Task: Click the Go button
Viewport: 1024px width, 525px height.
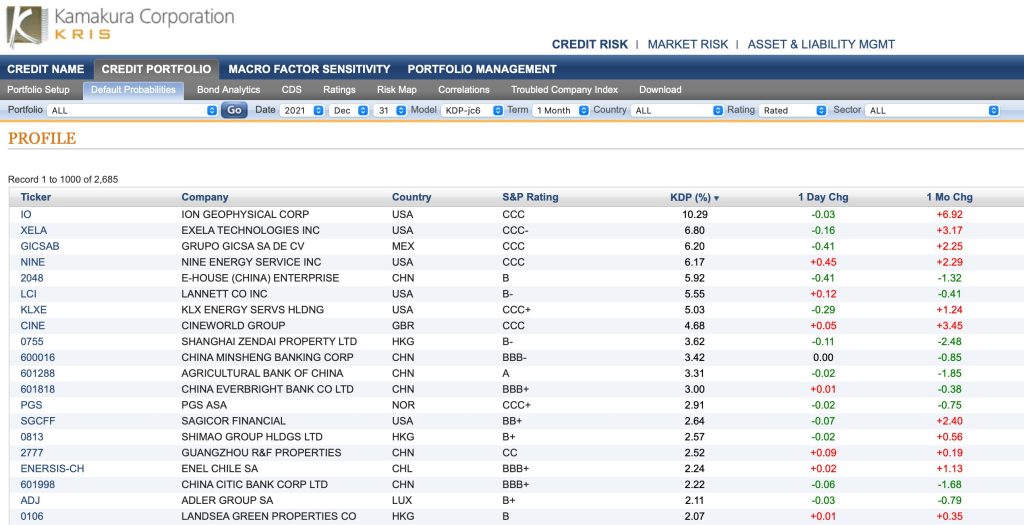Action: pyautogui.click(x=234, y=110)
